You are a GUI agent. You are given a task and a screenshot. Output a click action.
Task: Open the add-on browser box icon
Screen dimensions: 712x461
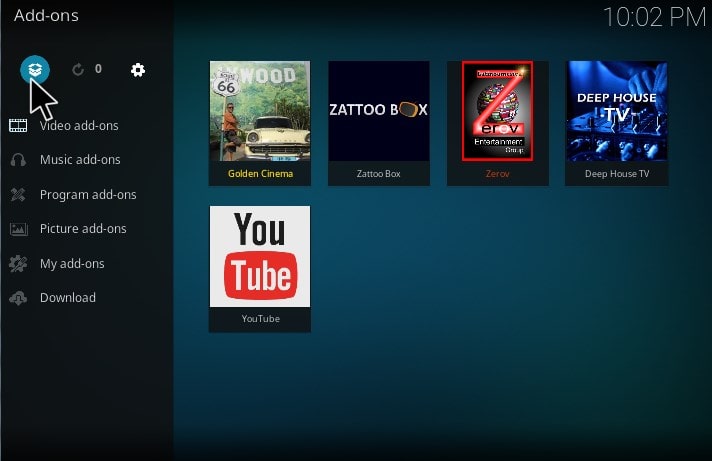coord(35,69)
